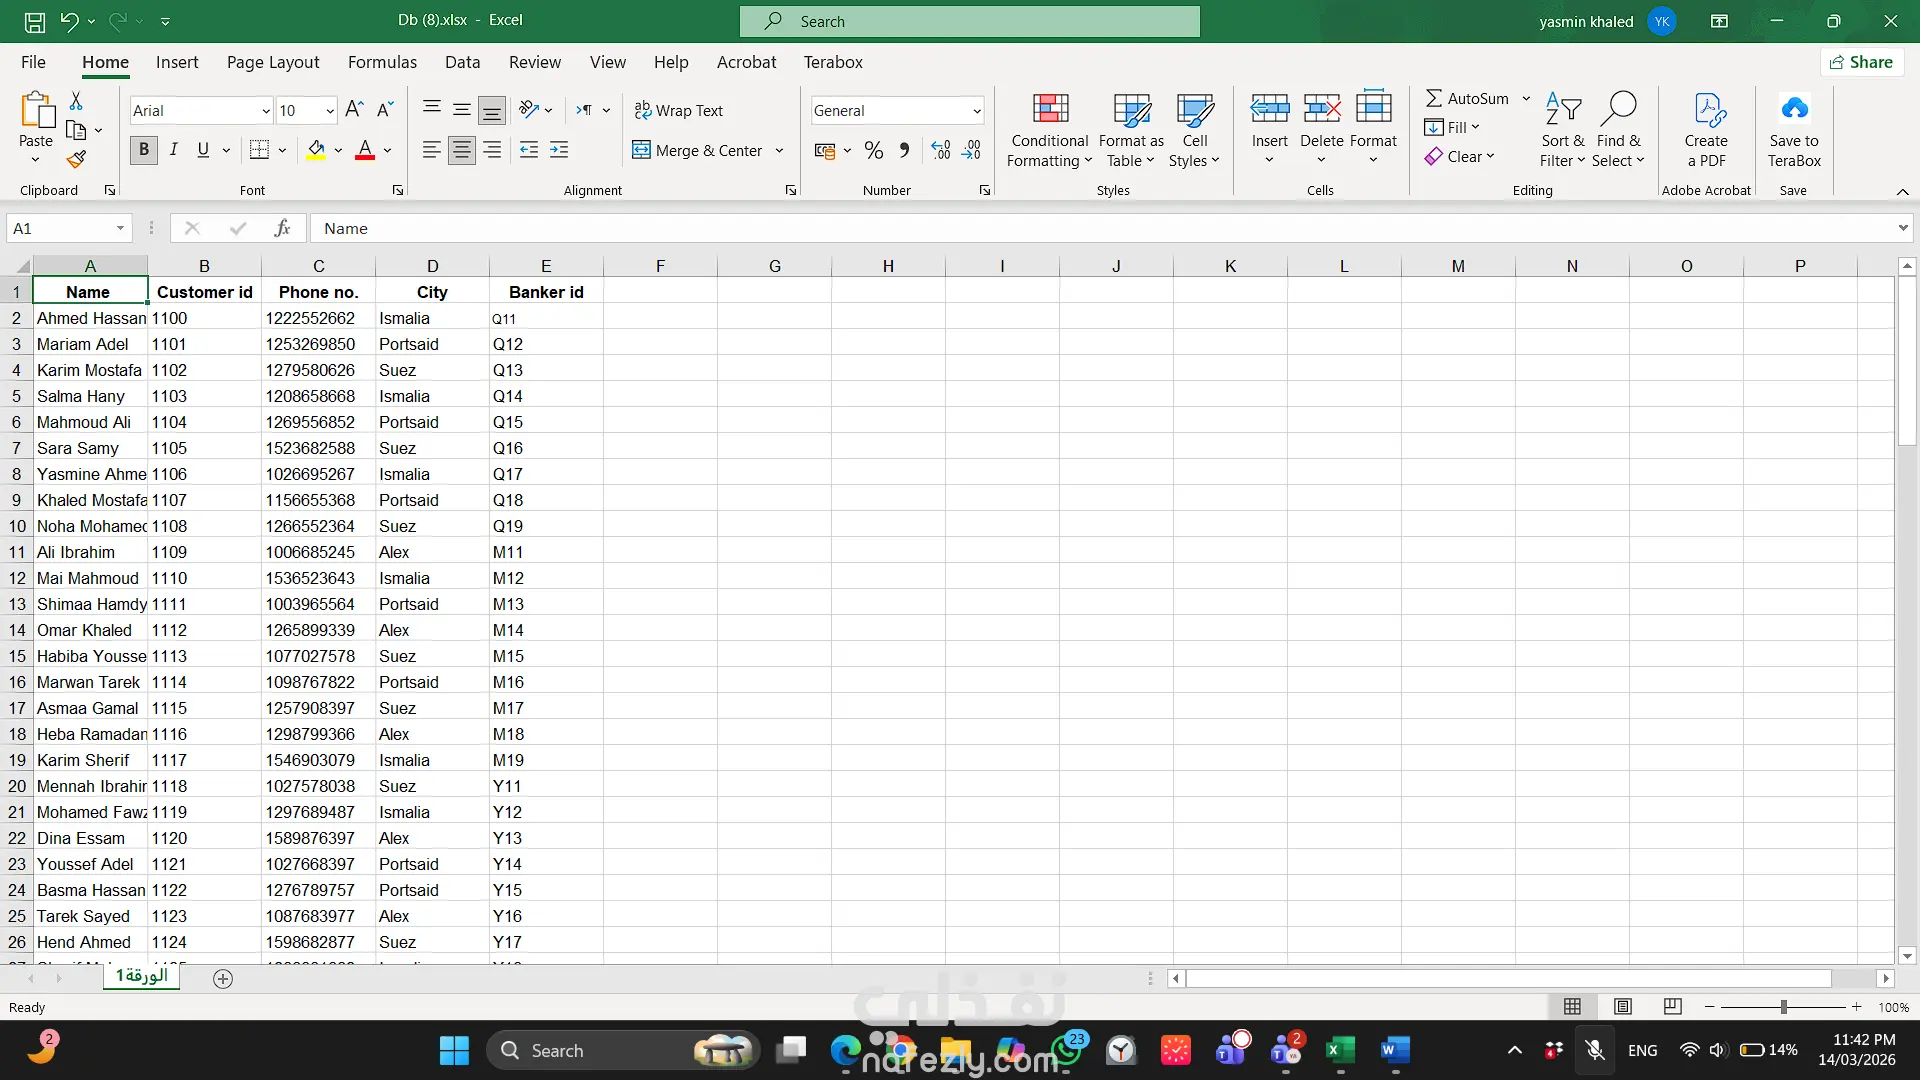Open the Name Box dropdown arrow
This screenshot has height=1080, width=1920.
pyautogui.click(x=120, y=228)
